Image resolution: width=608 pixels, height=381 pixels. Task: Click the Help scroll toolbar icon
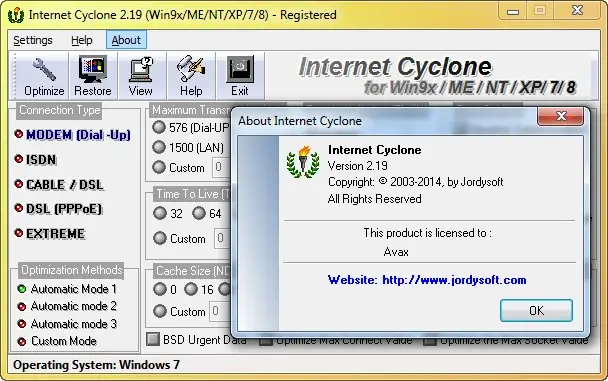[191, 76]
